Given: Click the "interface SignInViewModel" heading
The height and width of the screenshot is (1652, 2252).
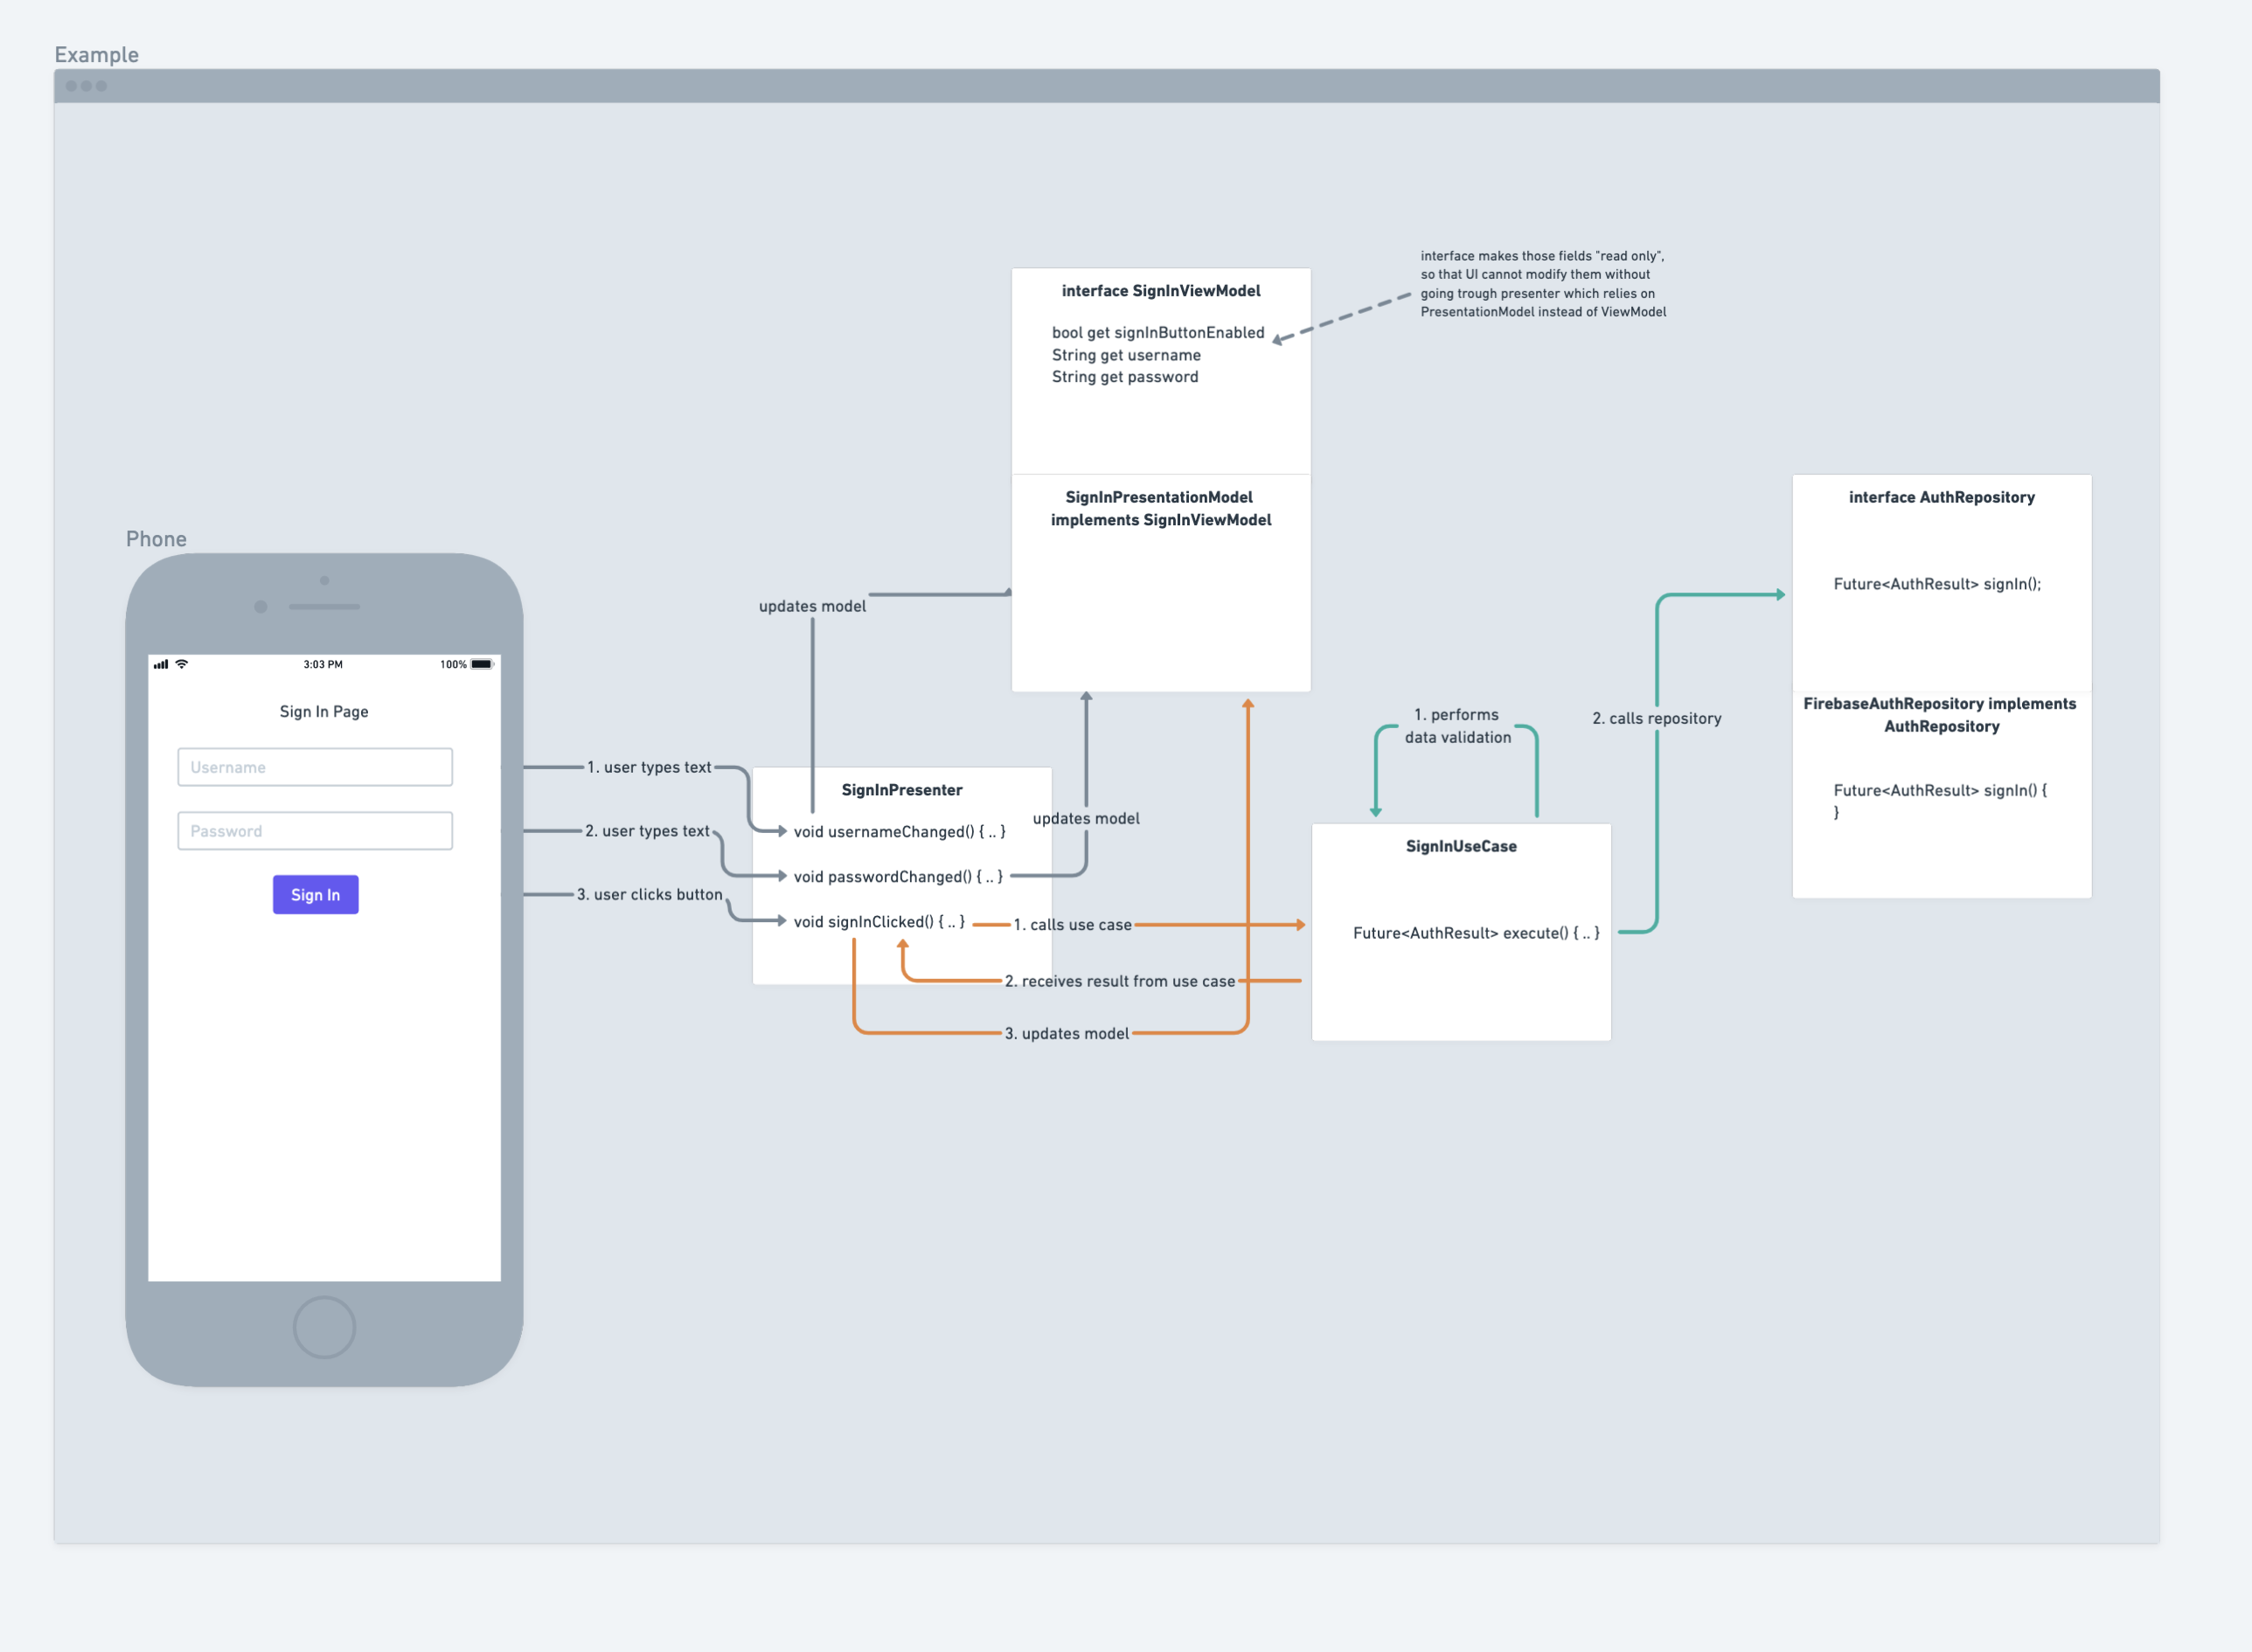Looking at the screenshot, I should pyautogui.click(x=1160, y=291).
